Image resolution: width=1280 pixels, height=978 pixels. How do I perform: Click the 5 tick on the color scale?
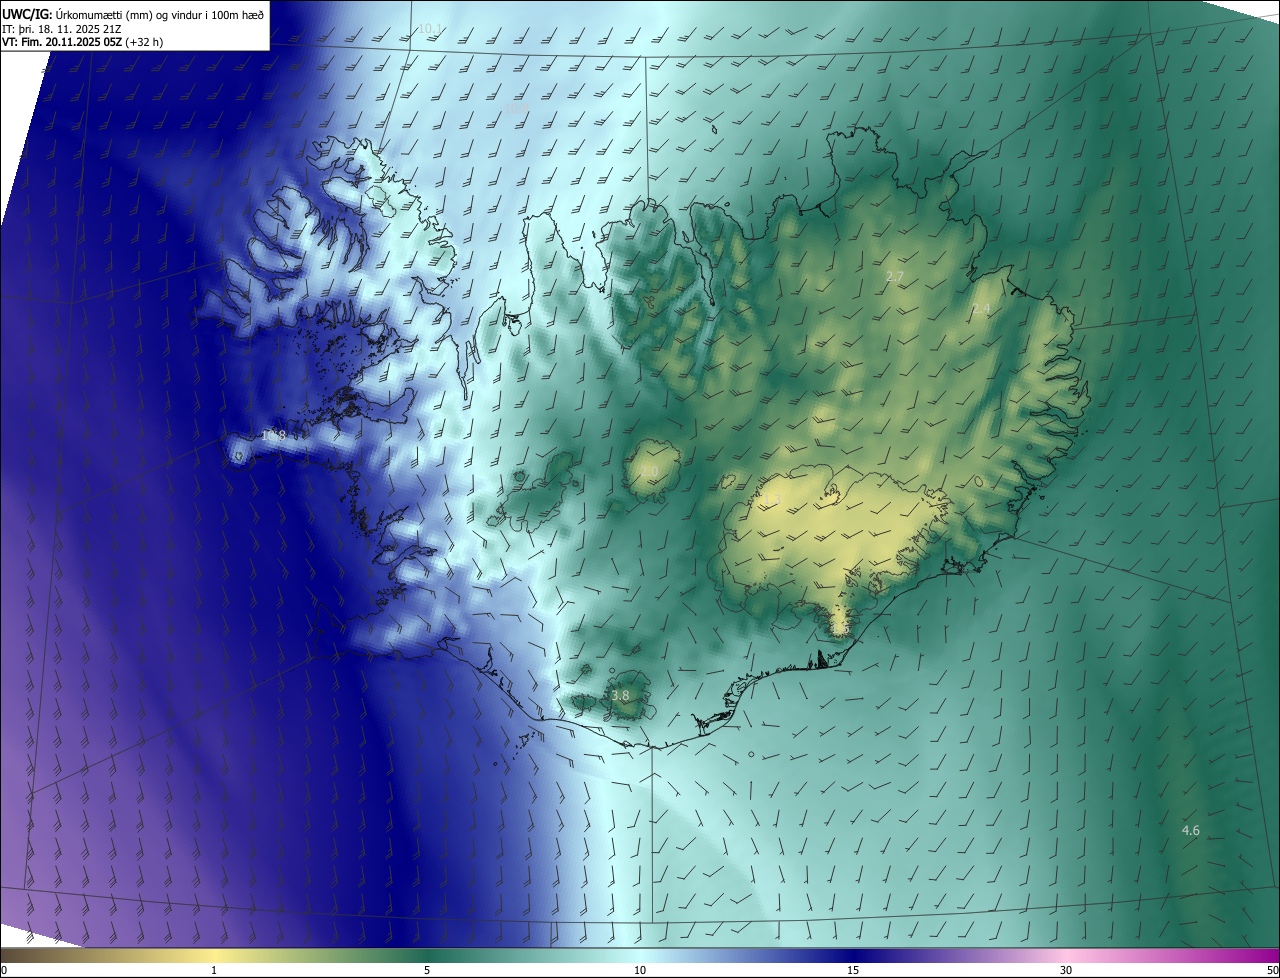427,970
